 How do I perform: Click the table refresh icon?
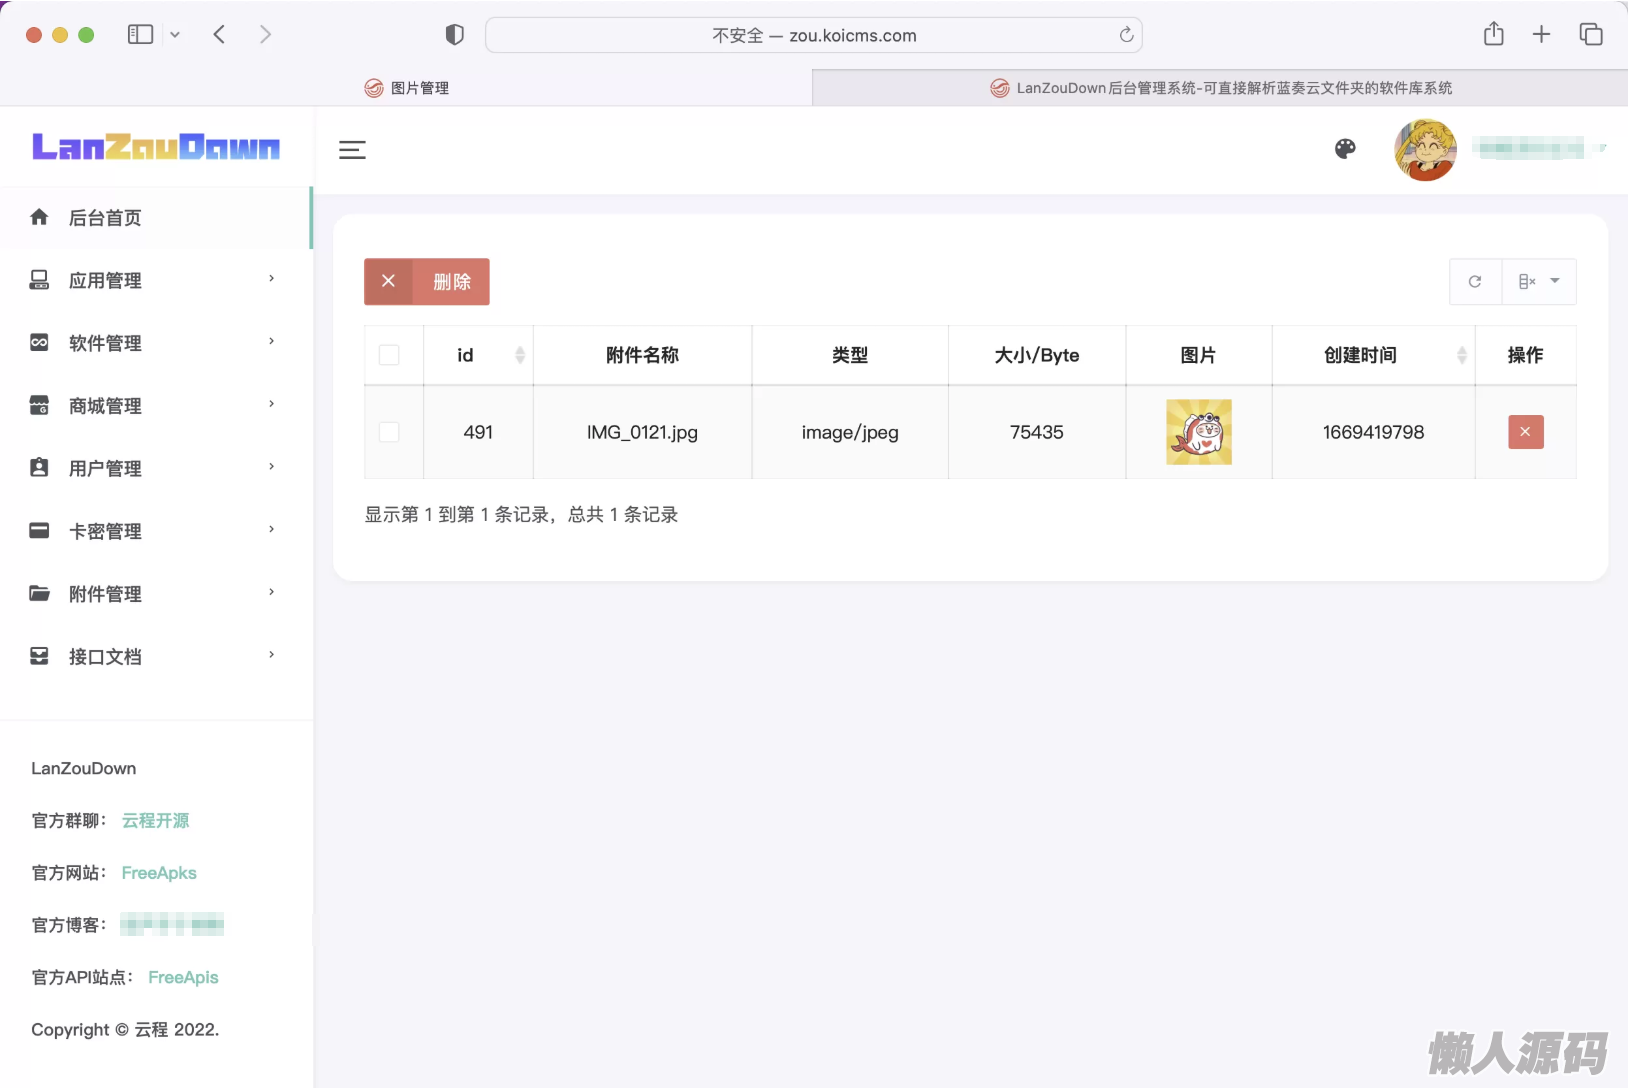[1475, 282]
